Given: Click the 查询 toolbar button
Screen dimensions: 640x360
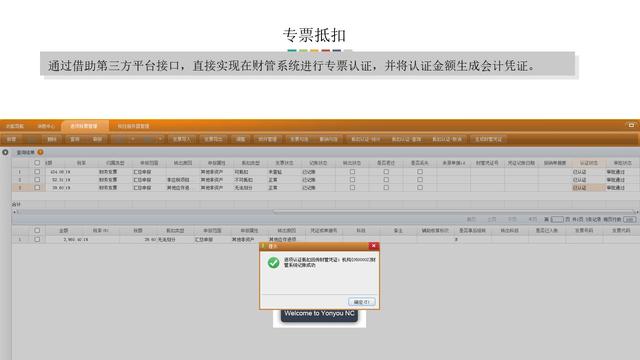Looking at the screenshot, I should [x=75, y=139].
